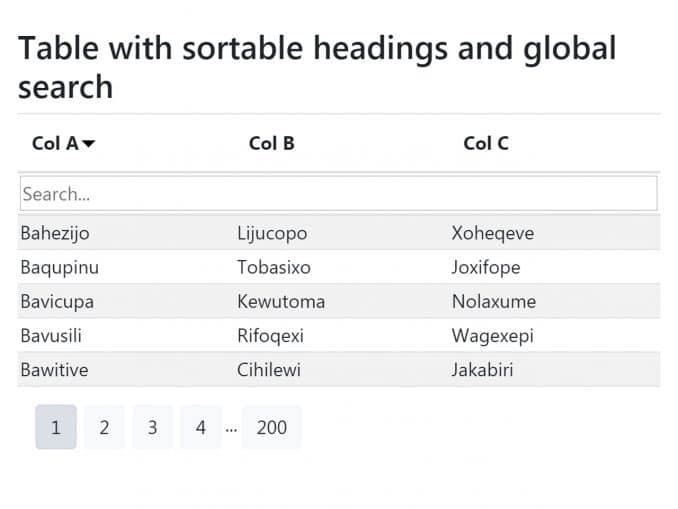The image size is (678, 509).
Task: Sort table by Col A heading
Action: click(55, 143)
